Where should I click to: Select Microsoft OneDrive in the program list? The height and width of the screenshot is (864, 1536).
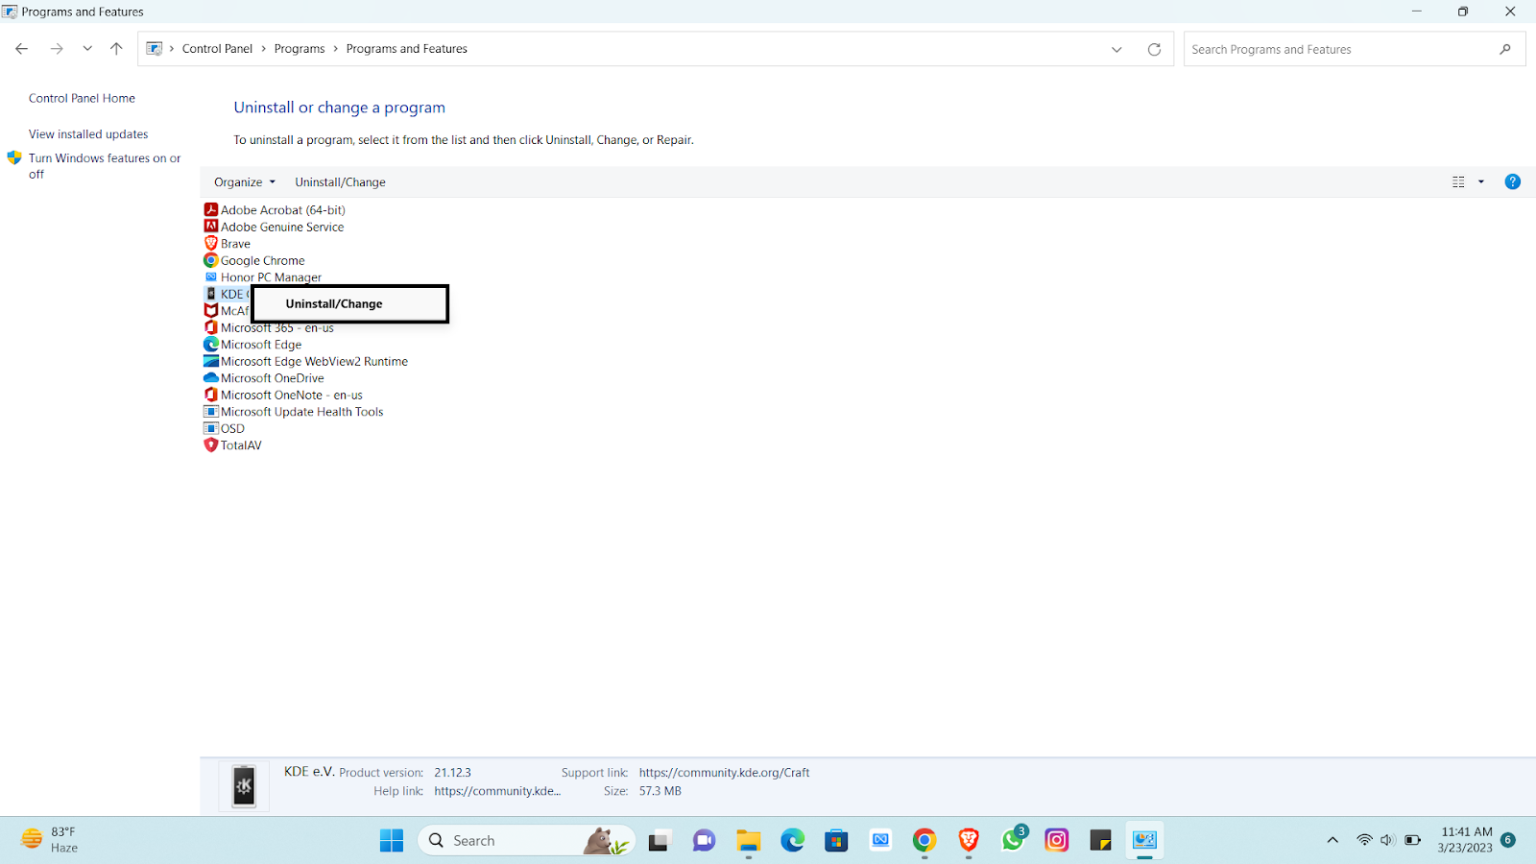(x=271, y=378)
